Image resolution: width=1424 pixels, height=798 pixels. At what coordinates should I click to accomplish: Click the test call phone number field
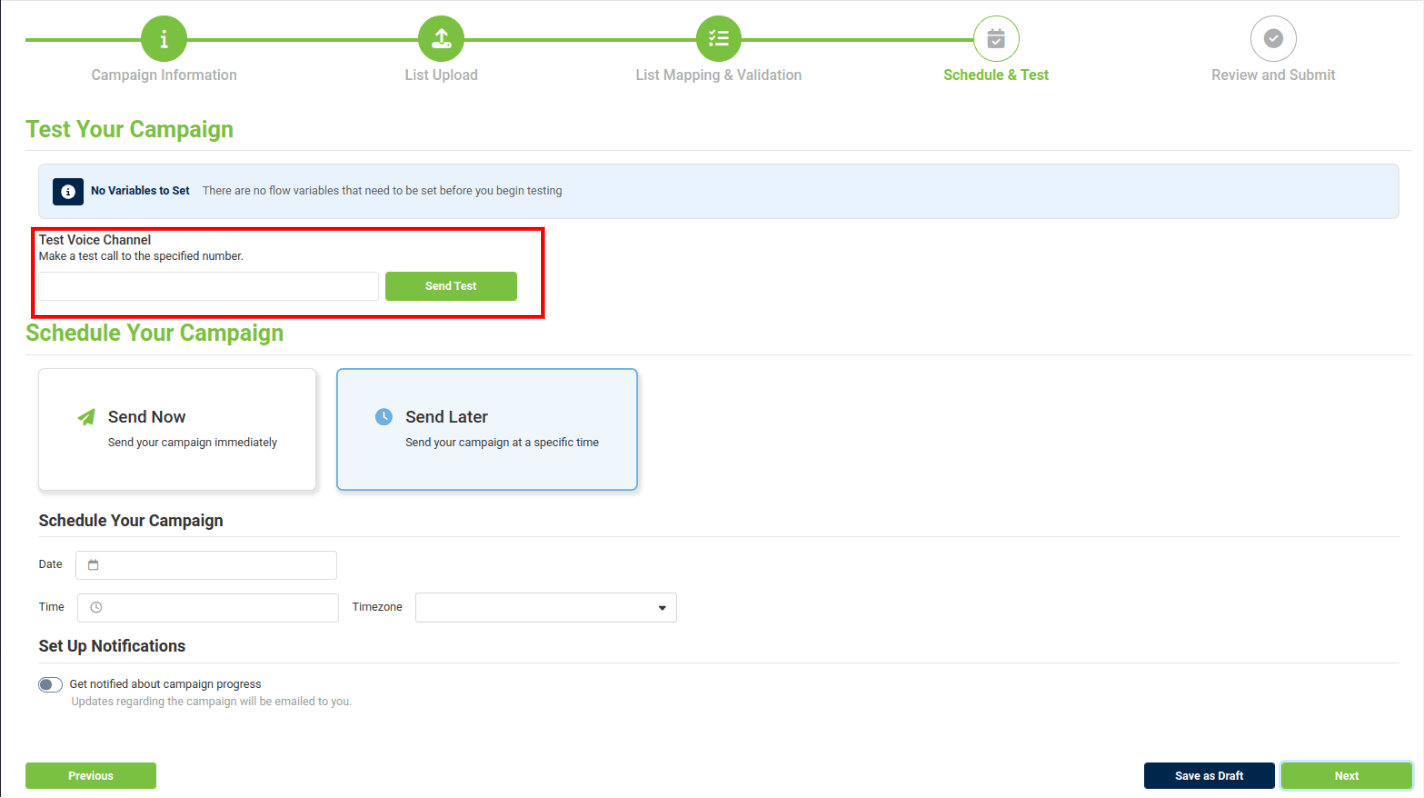[x=208, y=286]
